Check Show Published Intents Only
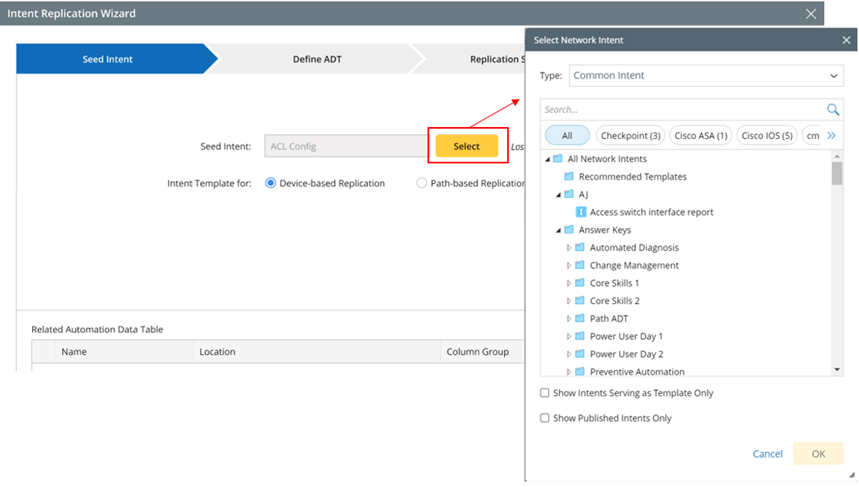Image resolution: width=859 pixels, height=487 pixels. pos(545,419)
